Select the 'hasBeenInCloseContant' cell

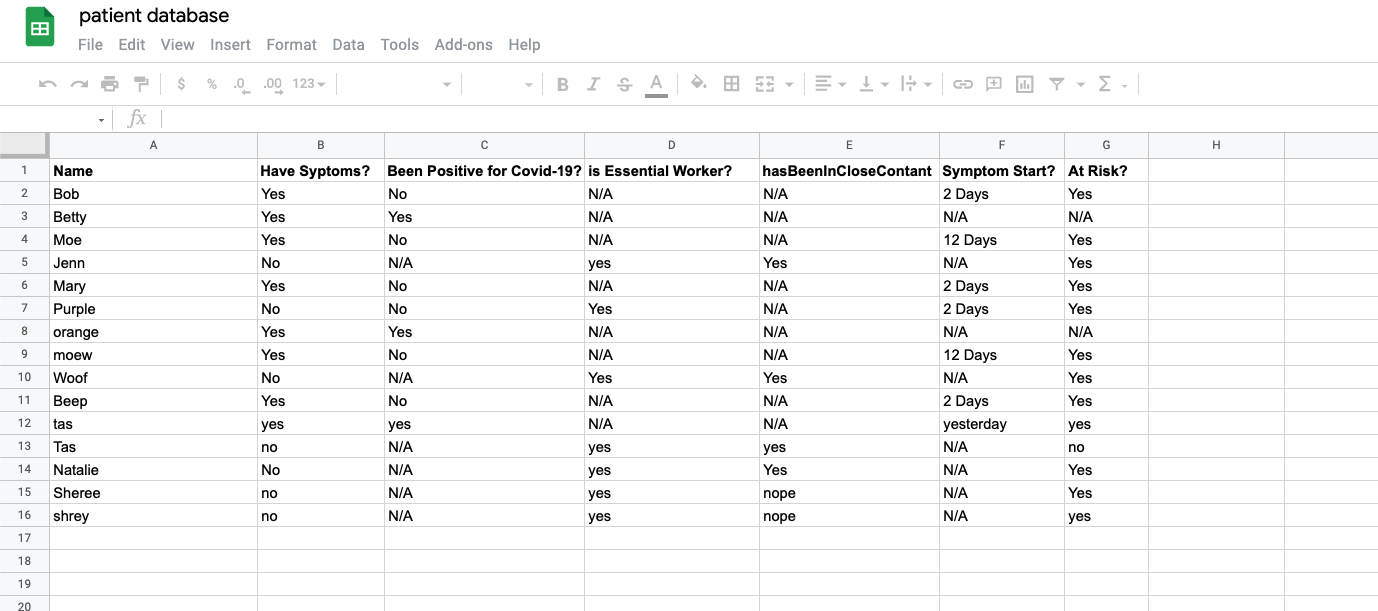849,170
